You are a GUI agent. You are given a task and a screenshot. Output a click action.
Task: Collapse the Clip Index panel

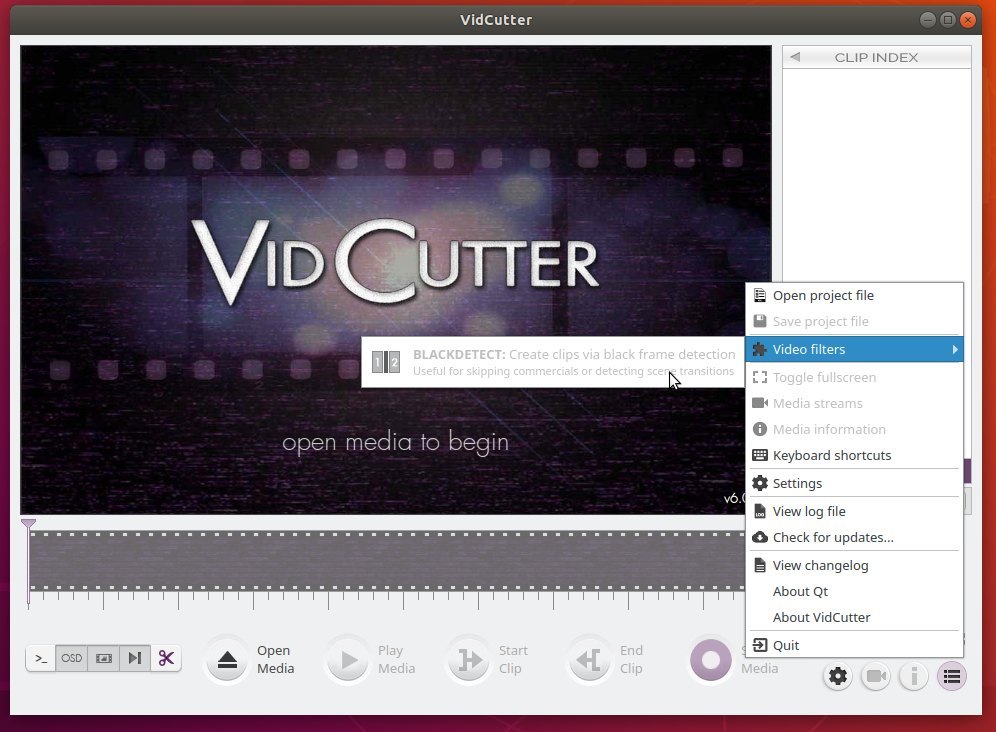[x=795, y=57]
